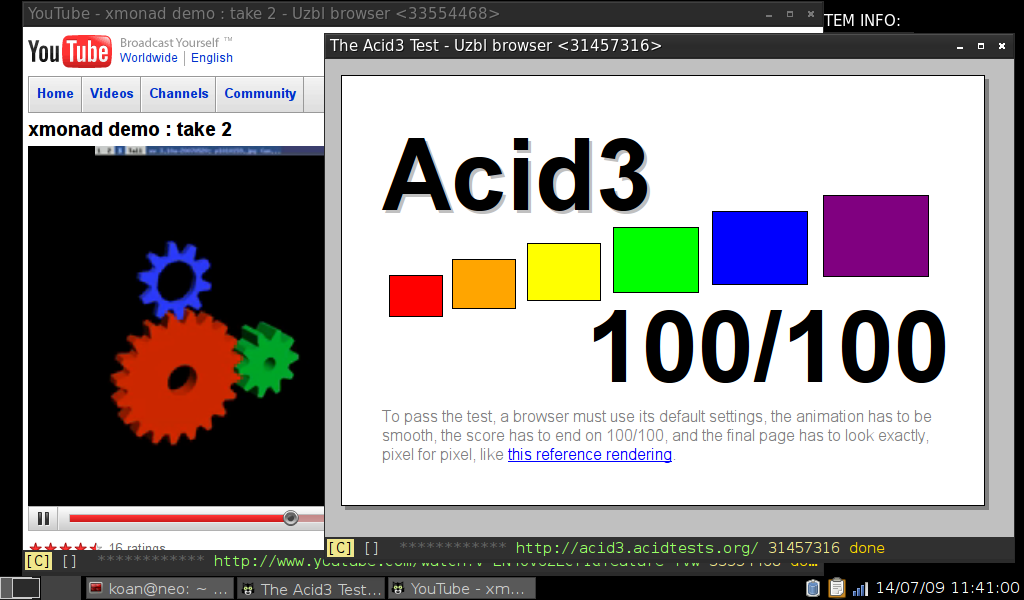Open the 'this reference rendering' link
The width and height of the screenshot is (1024, 600).
pyautogui.click(x=589, y=455)
